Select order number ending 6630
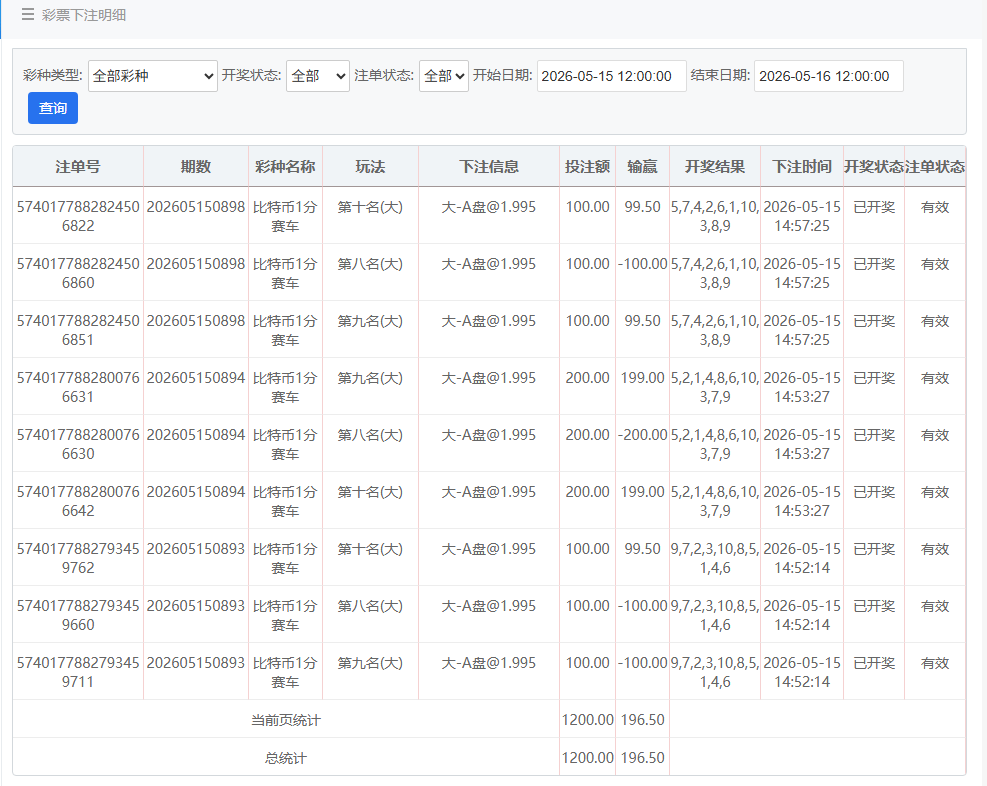The width and height of the screenshot is (987, 786). (x=78, y=444)
